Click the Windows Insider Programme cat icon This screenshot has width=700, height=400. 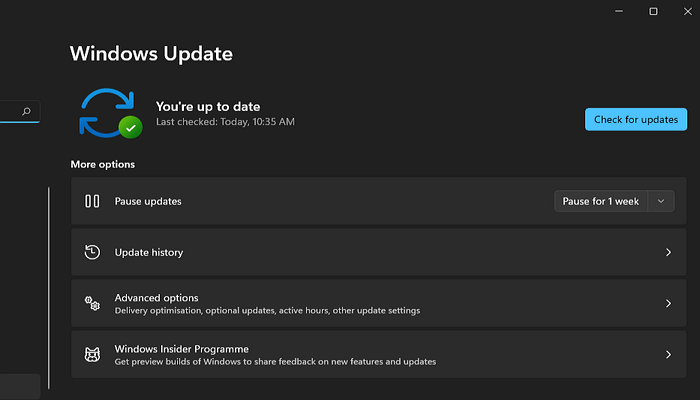92,355
